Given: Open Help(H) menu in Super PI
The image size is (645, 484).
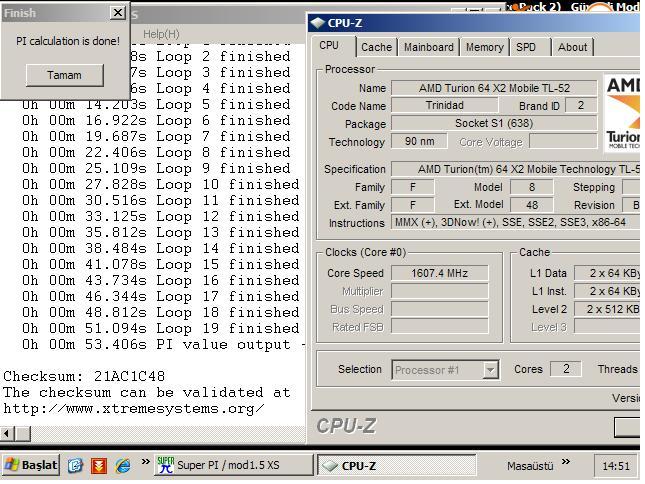Looking at the screenshot, I should coord(161,34).
